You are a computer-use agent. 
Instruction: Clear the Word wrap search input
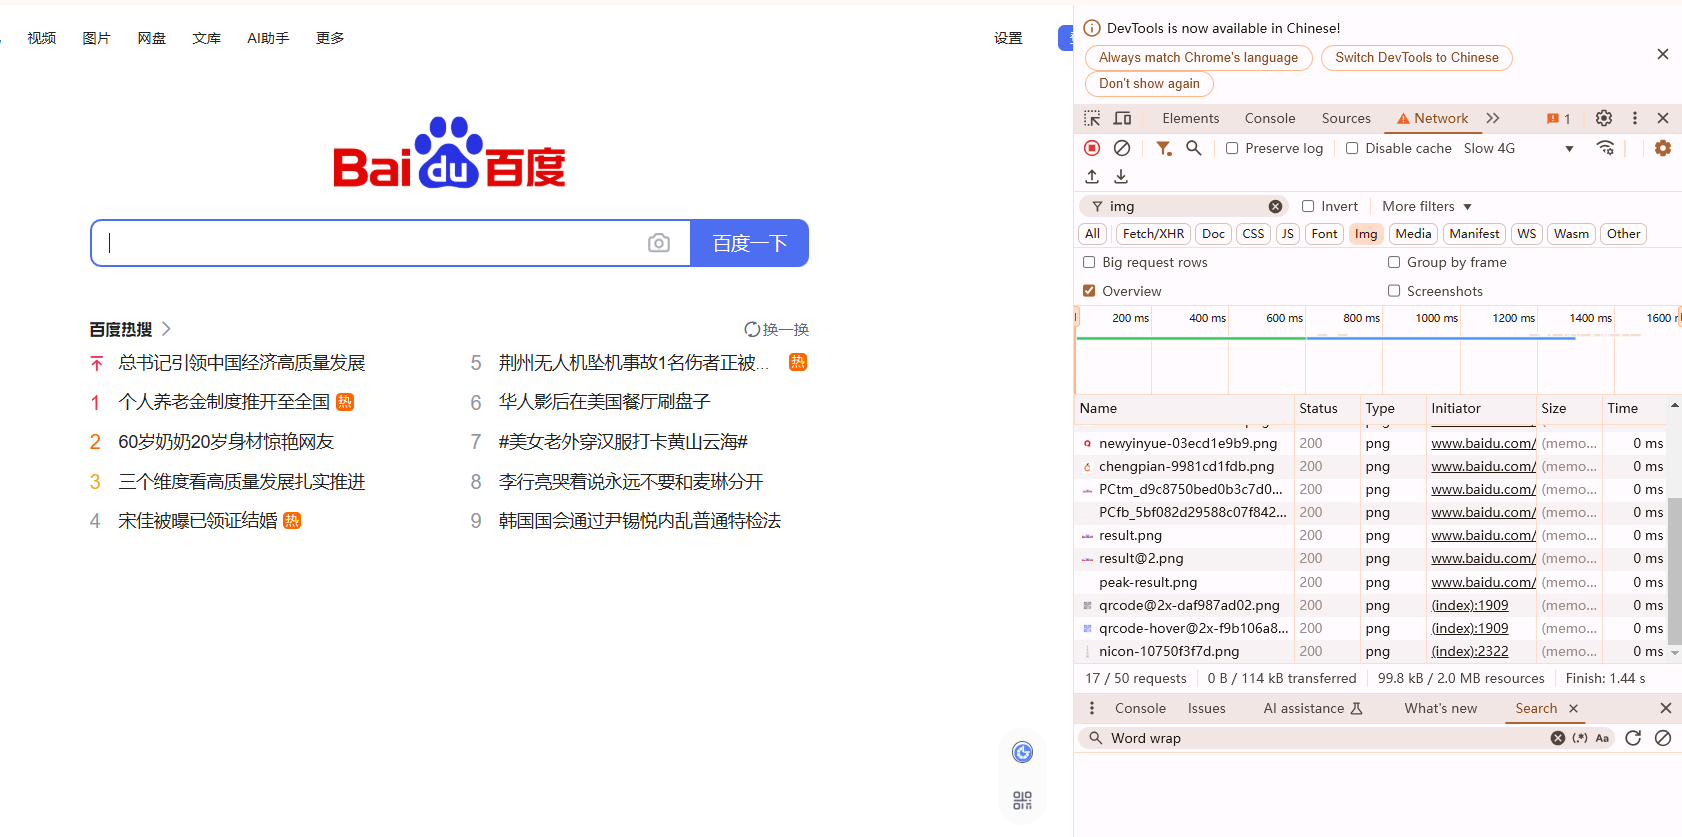coord(1558,738)
